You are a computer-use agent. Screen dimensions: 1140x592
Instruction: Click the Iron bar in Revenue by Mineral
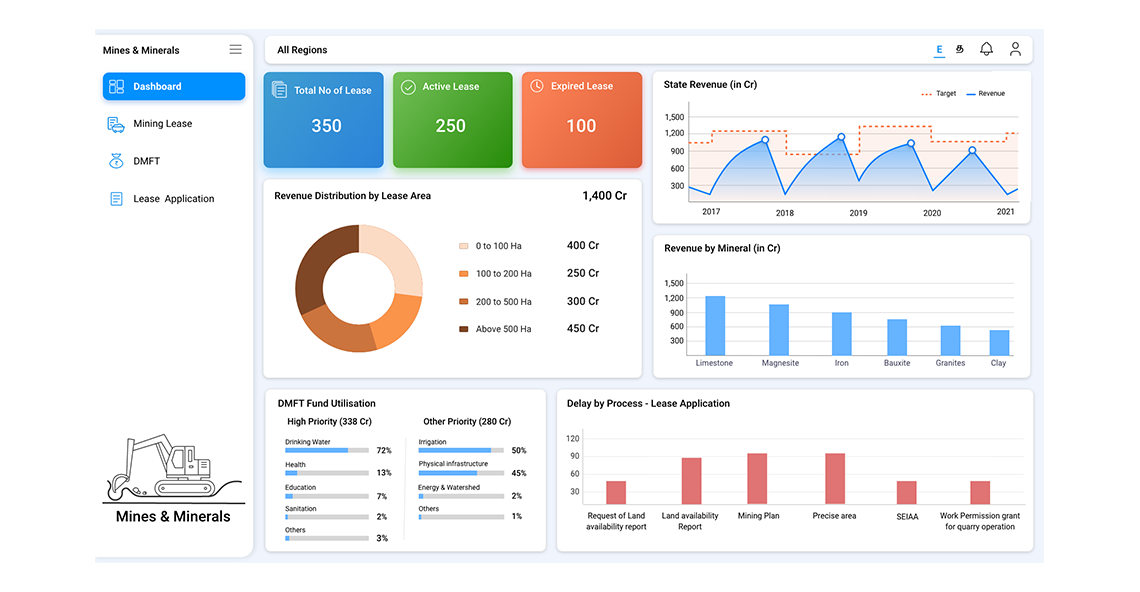tap(841, 334)
